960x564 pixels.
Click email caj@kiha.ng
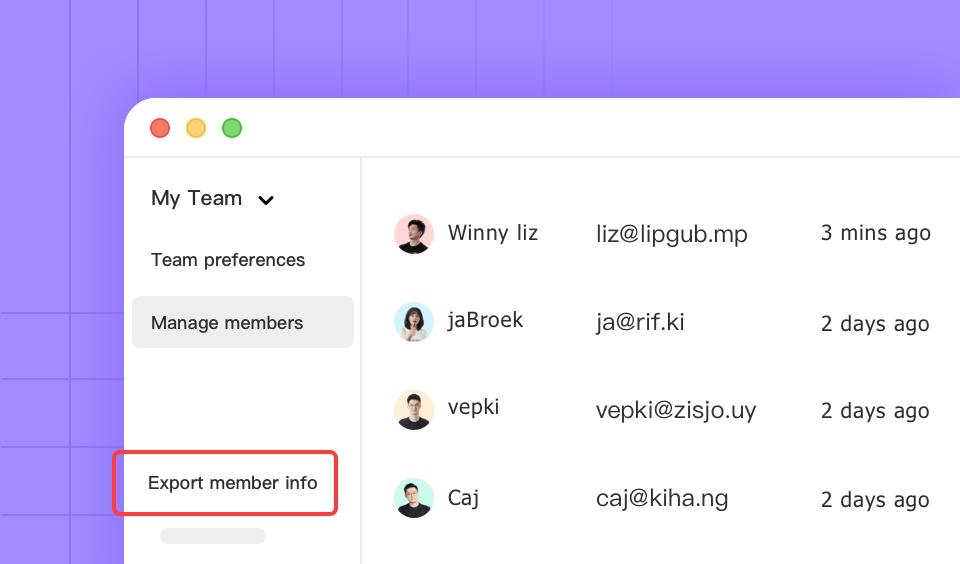click(x=662, y=498)
